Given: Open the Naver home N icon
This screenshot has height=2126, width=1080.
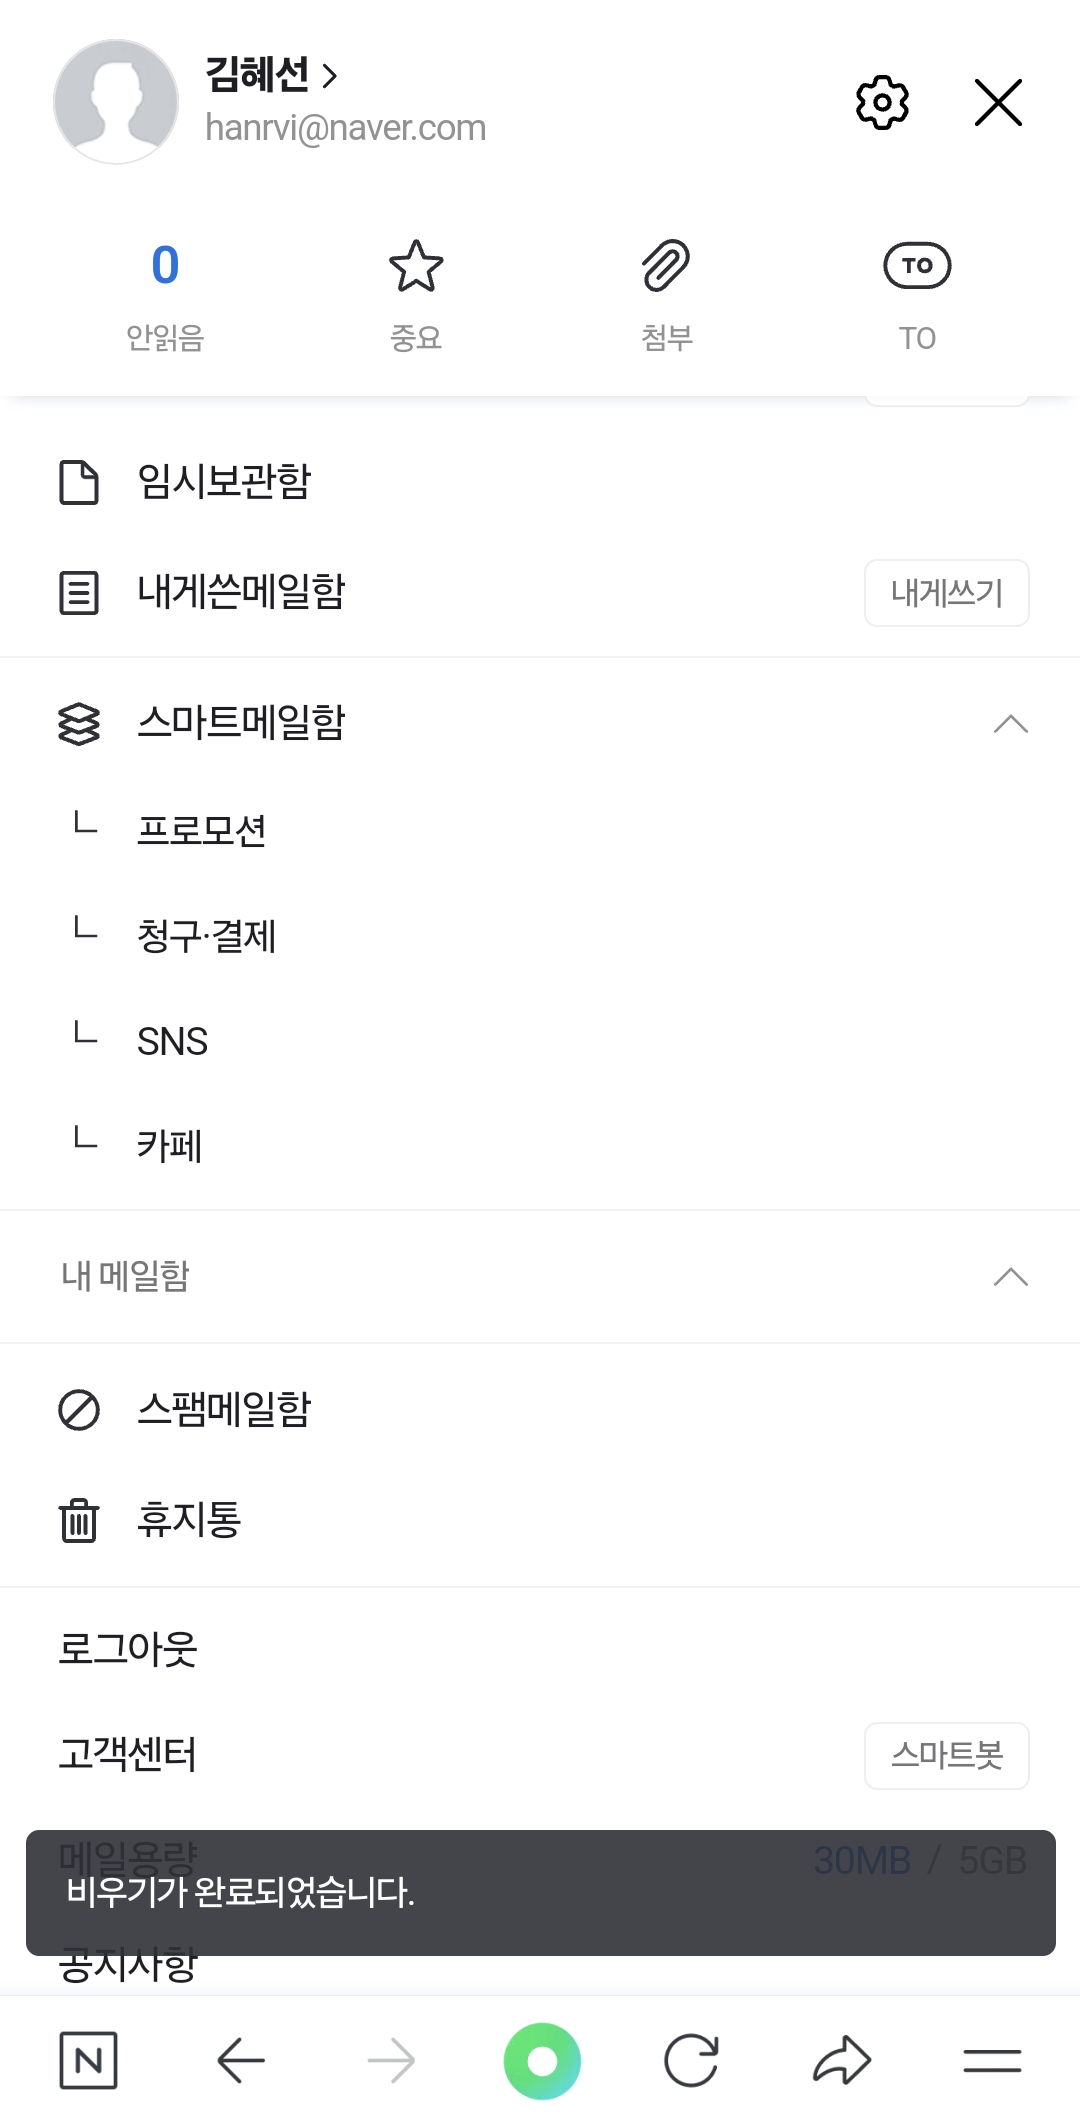Looking at the screenshot, I should pos(88,2060).
